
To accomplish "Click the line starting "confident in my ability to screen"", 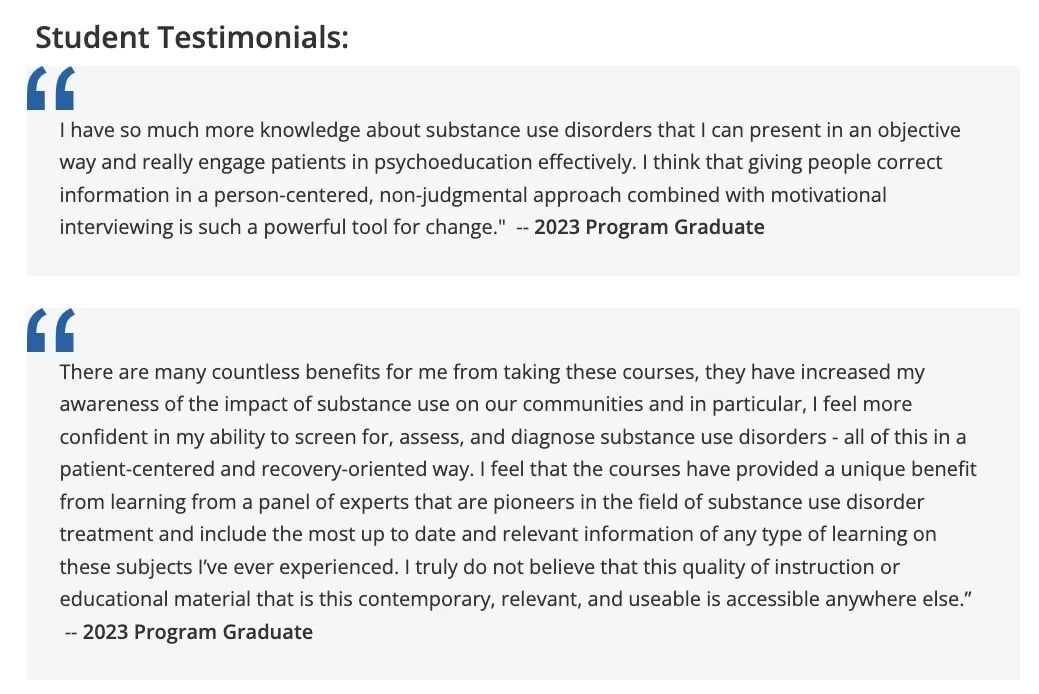I will (x=513, y=437).
